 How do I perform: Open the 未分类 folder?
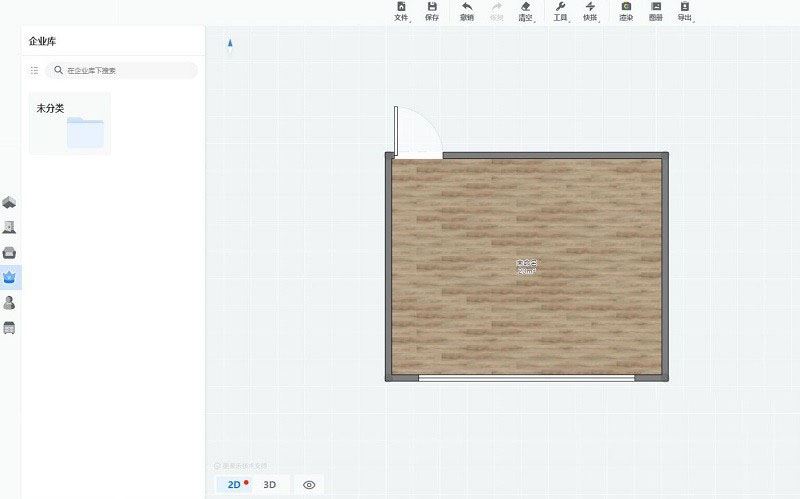70,124
